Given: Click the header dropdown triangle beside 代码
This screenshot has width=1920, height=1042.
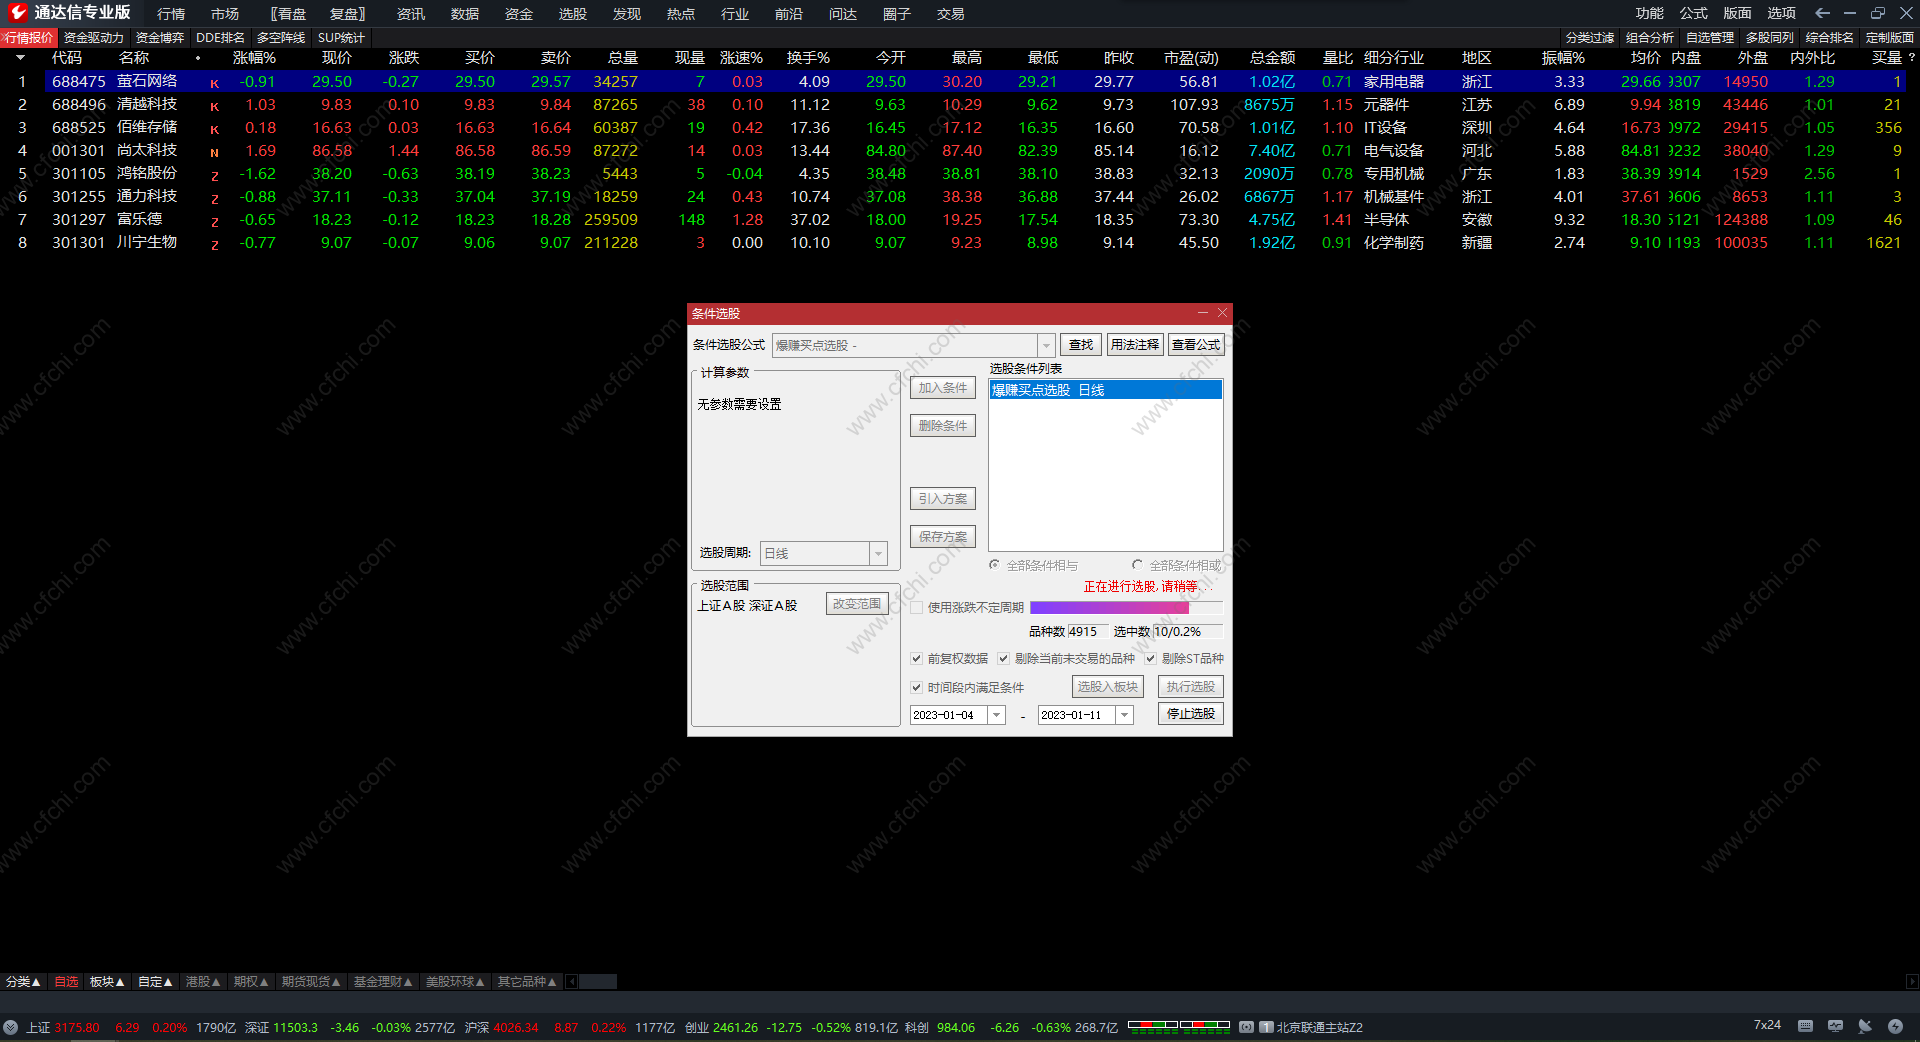Looking at the screenshot, I should point(20,58).
